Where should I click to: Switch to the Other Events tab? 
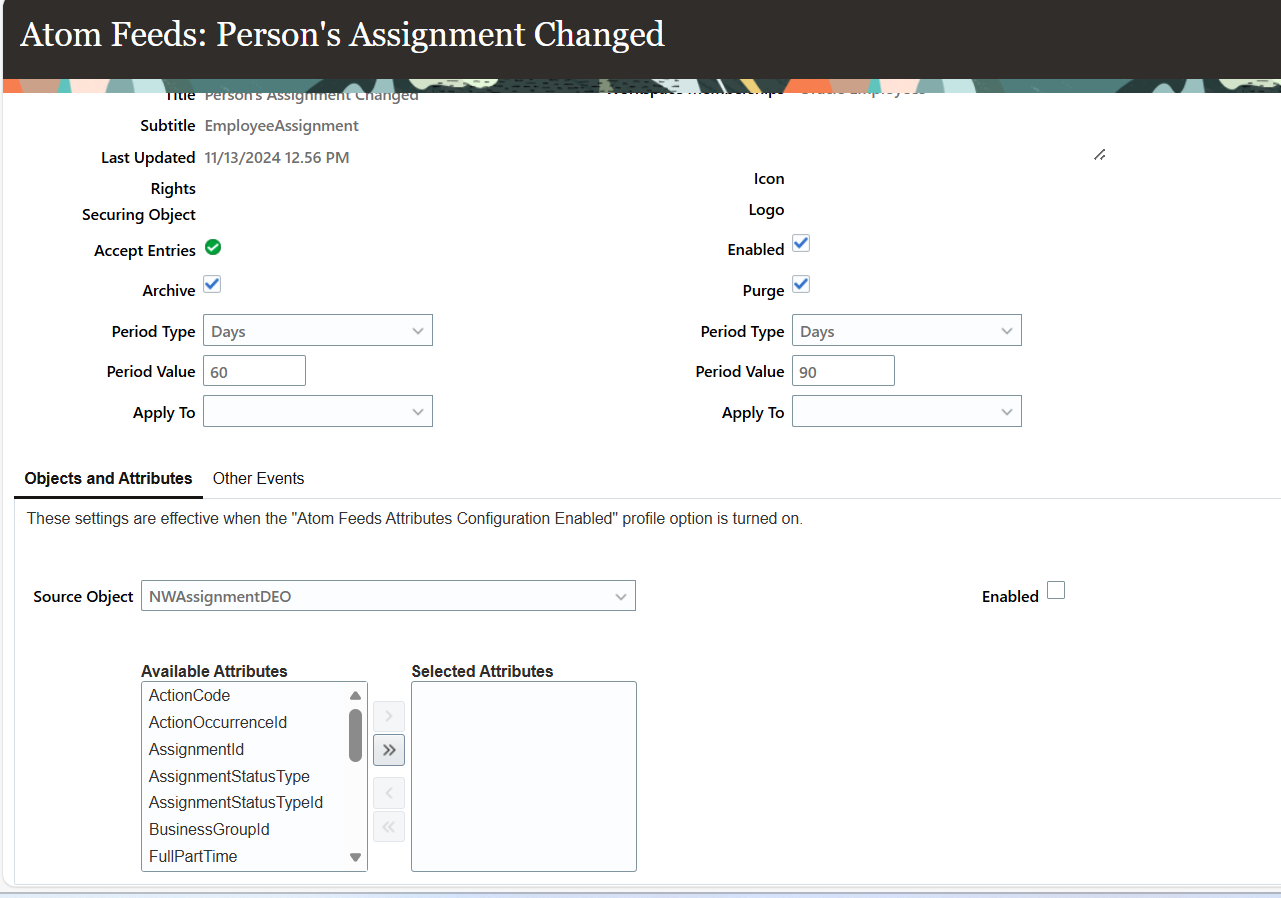point(258,478)
